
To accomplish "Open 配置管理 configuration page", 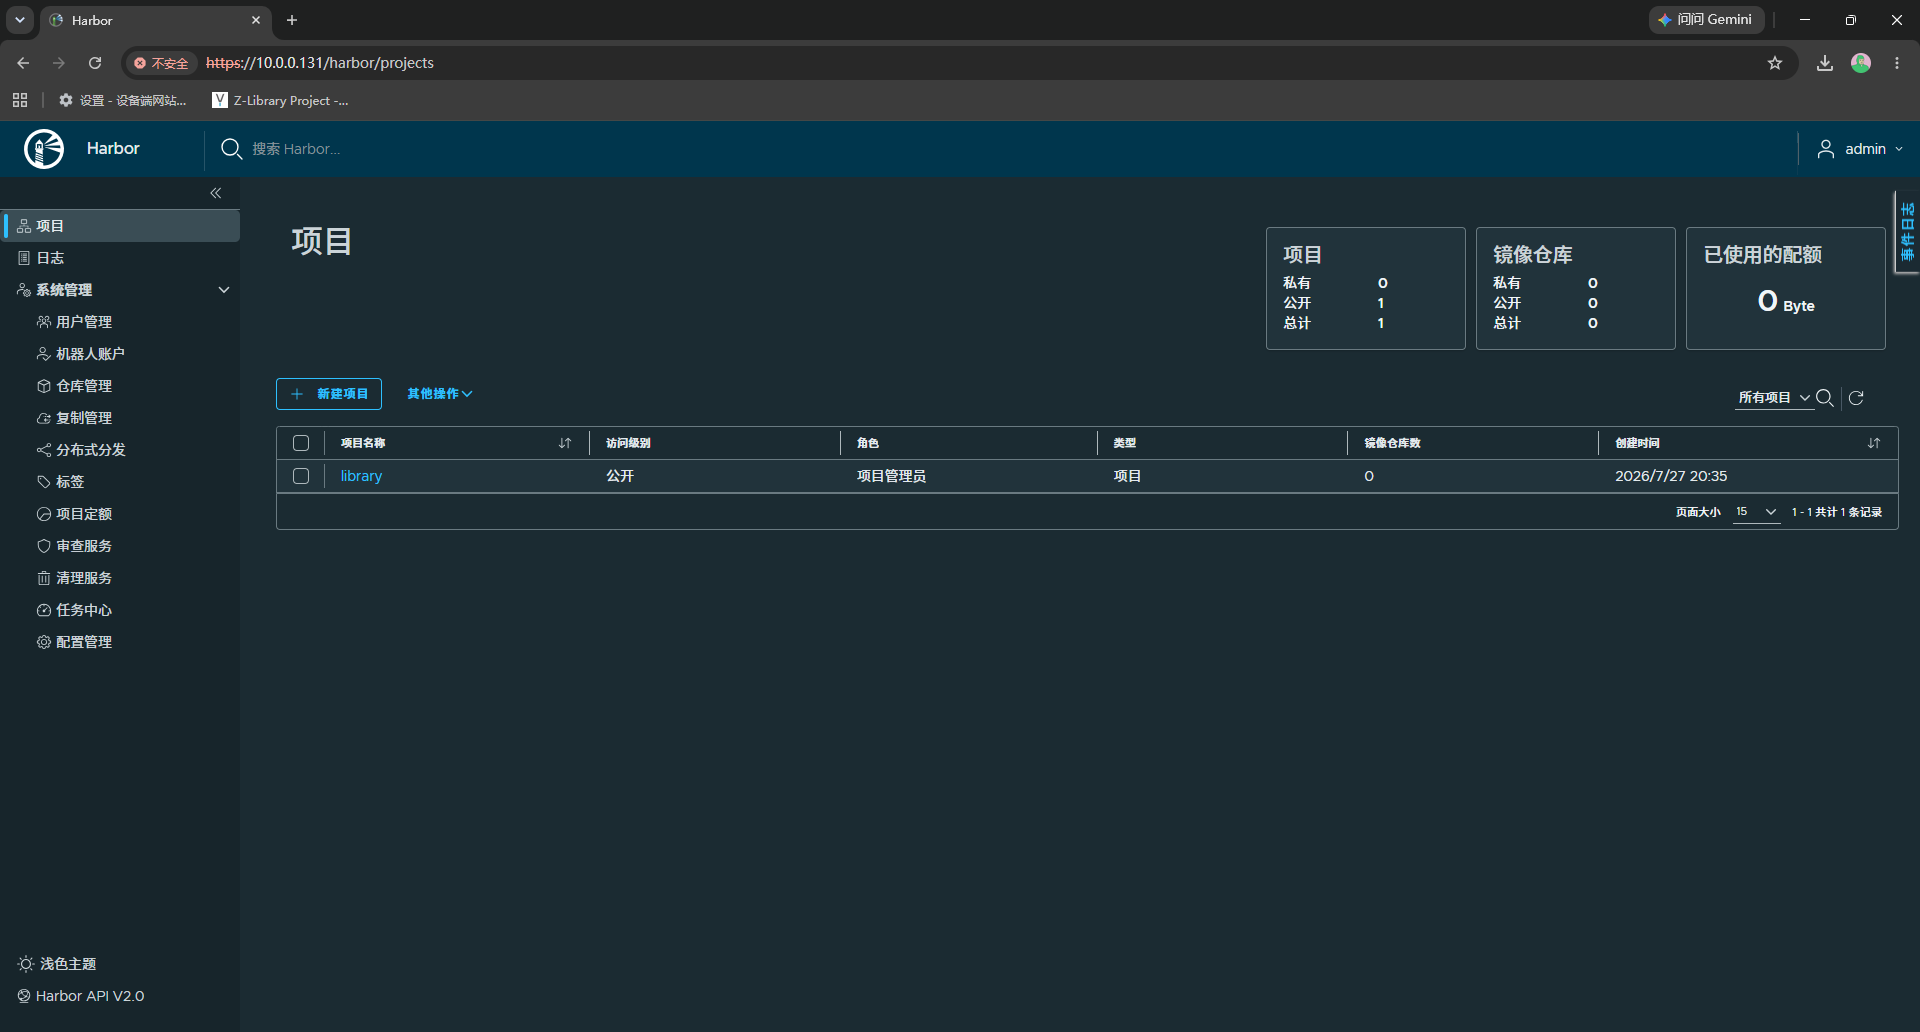I will pos(84,642).
